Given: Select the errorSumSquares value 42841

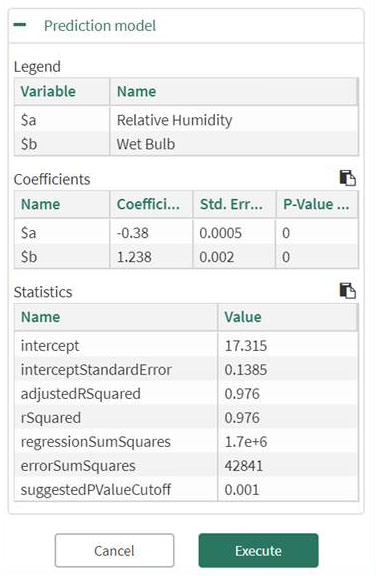Looking at the screenshot, I should 243,465.
